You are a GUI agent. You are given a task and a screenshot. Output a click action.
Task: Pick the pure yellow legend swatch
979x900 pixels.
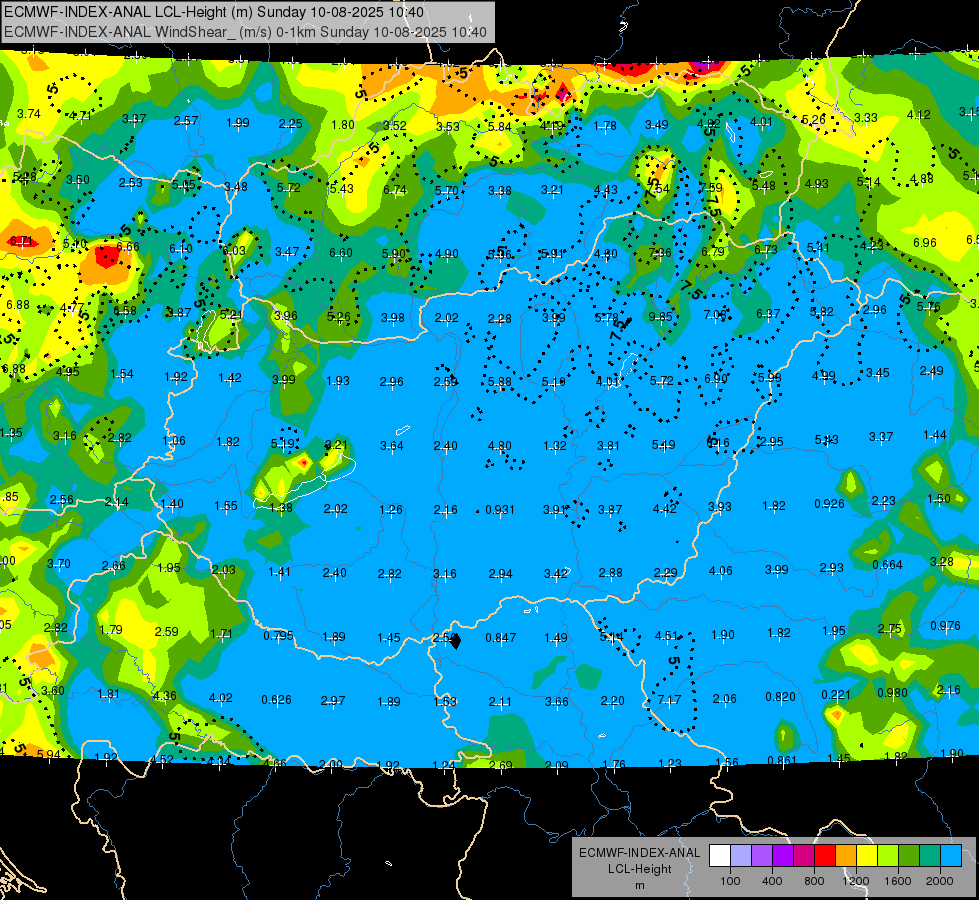pos(867,856)
